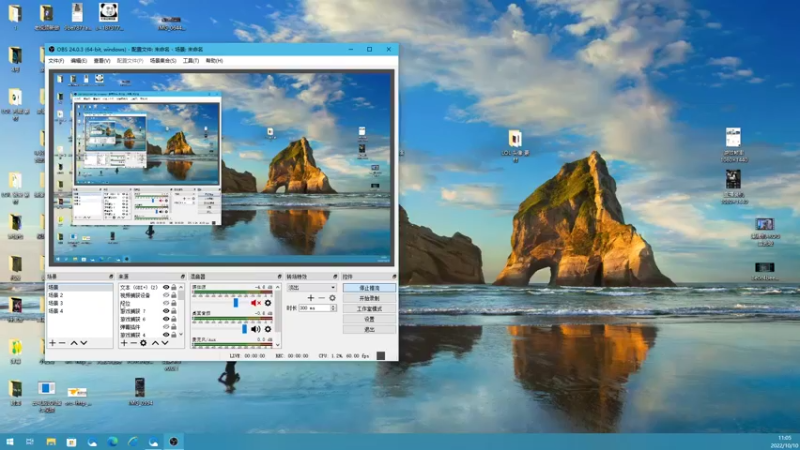The height and width of the screenshot is (450, 800).
Task: Open the 帮助(H) menu
Action: coord(214,61)
